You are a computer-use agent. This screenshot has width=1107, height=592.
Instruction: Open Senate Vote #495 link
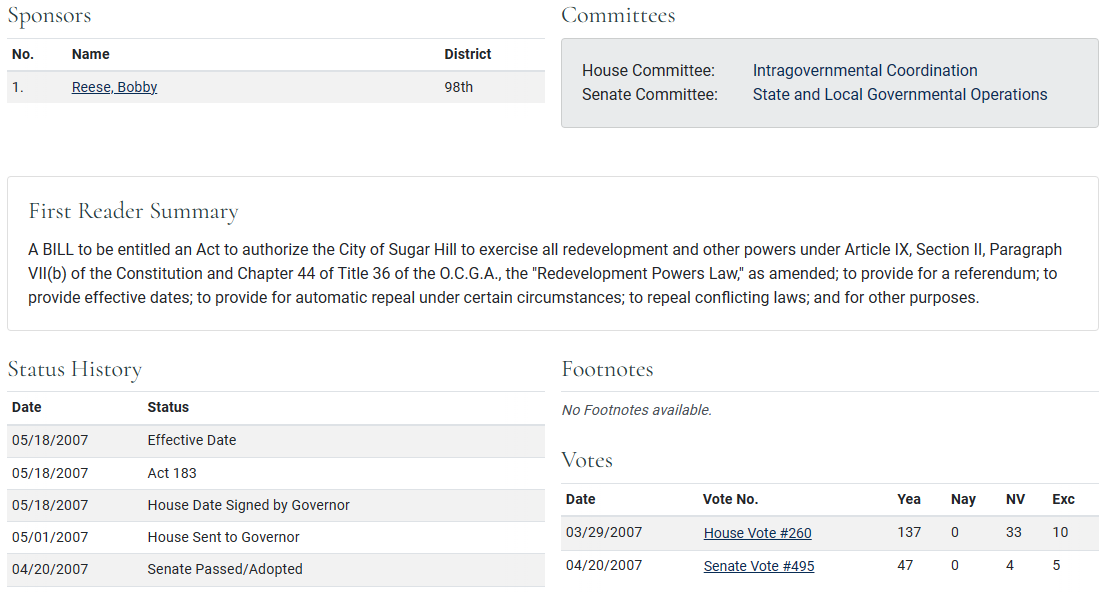(x=759, y=566)
